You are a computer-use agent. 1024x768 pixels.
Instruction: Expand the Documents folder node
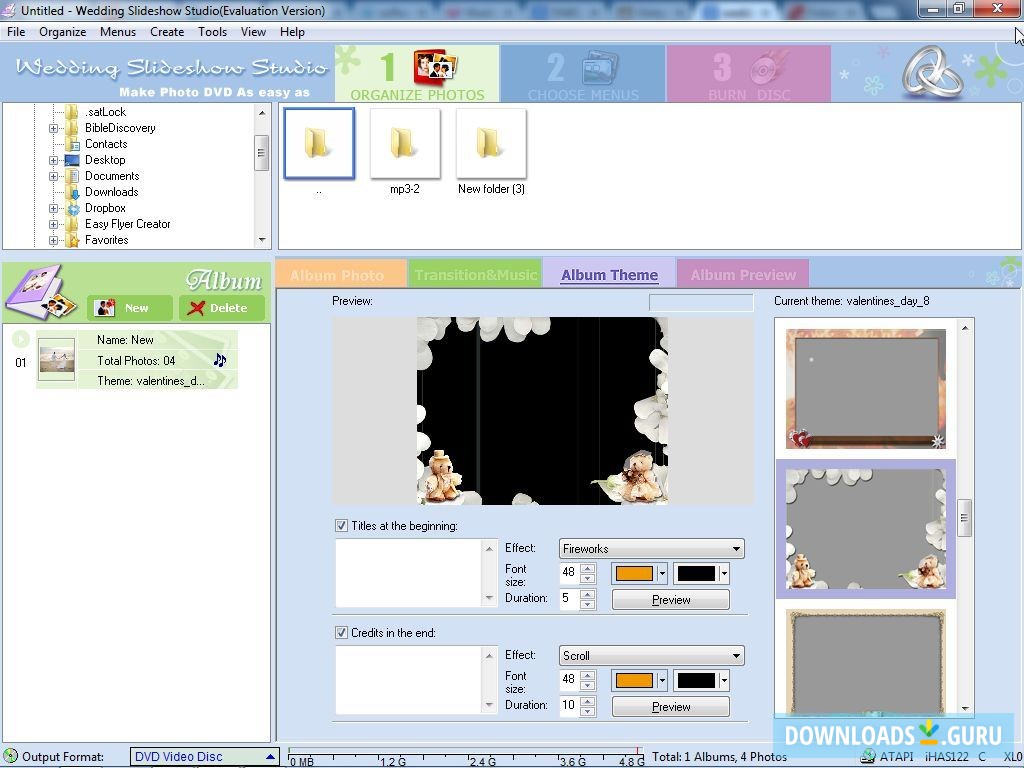click(54, 176)
